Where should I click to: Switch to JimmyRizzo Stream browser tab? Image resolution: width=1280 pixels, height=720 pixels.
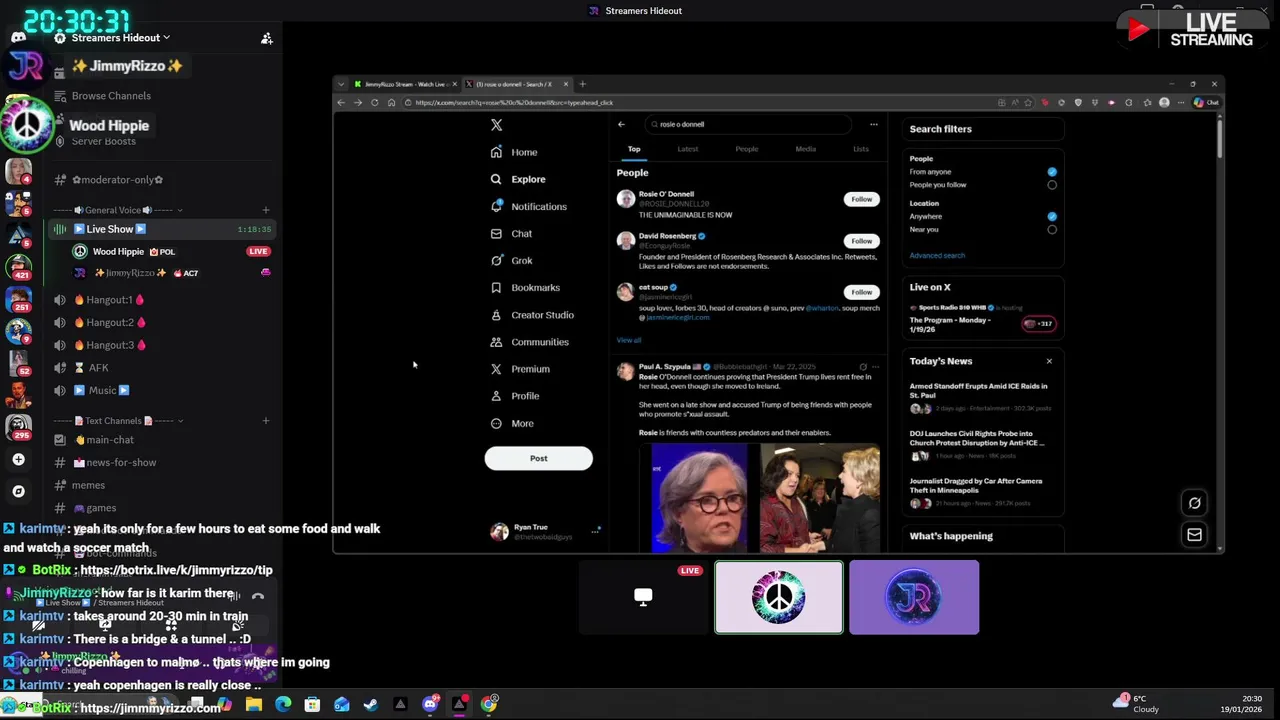coord(404,84)
